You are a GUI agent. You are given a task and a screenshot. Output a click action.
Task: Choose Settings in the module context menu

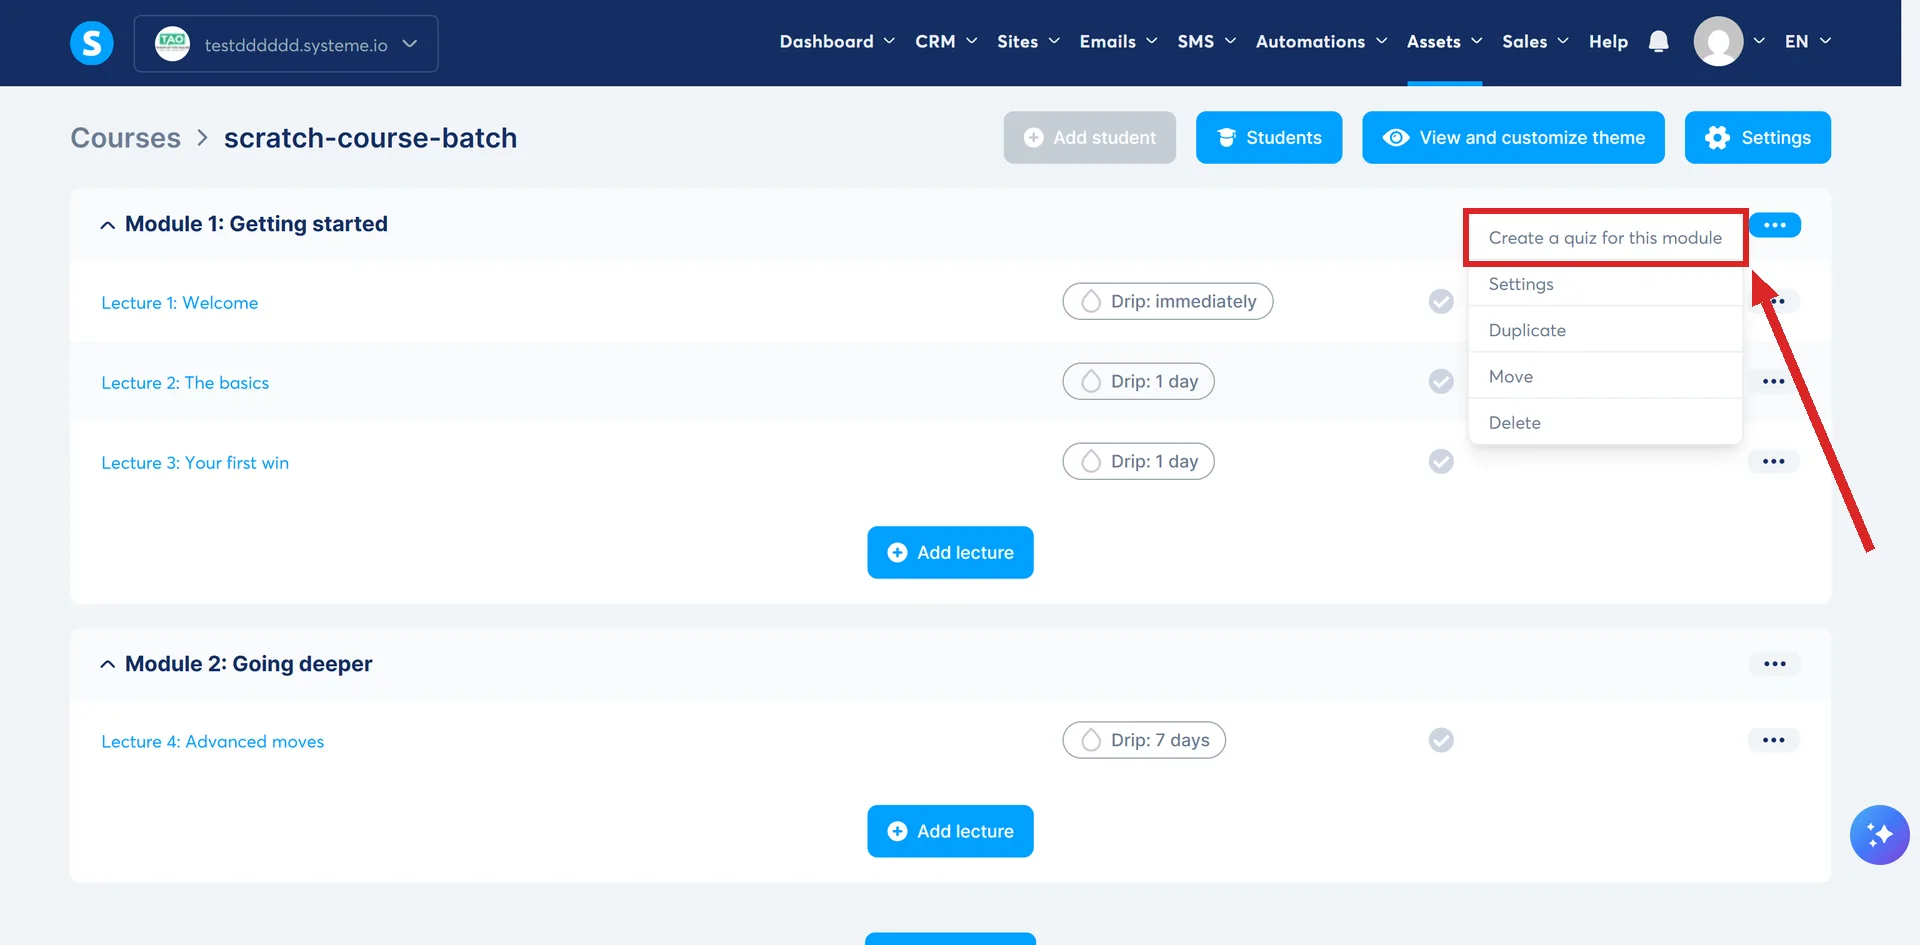1605,284
